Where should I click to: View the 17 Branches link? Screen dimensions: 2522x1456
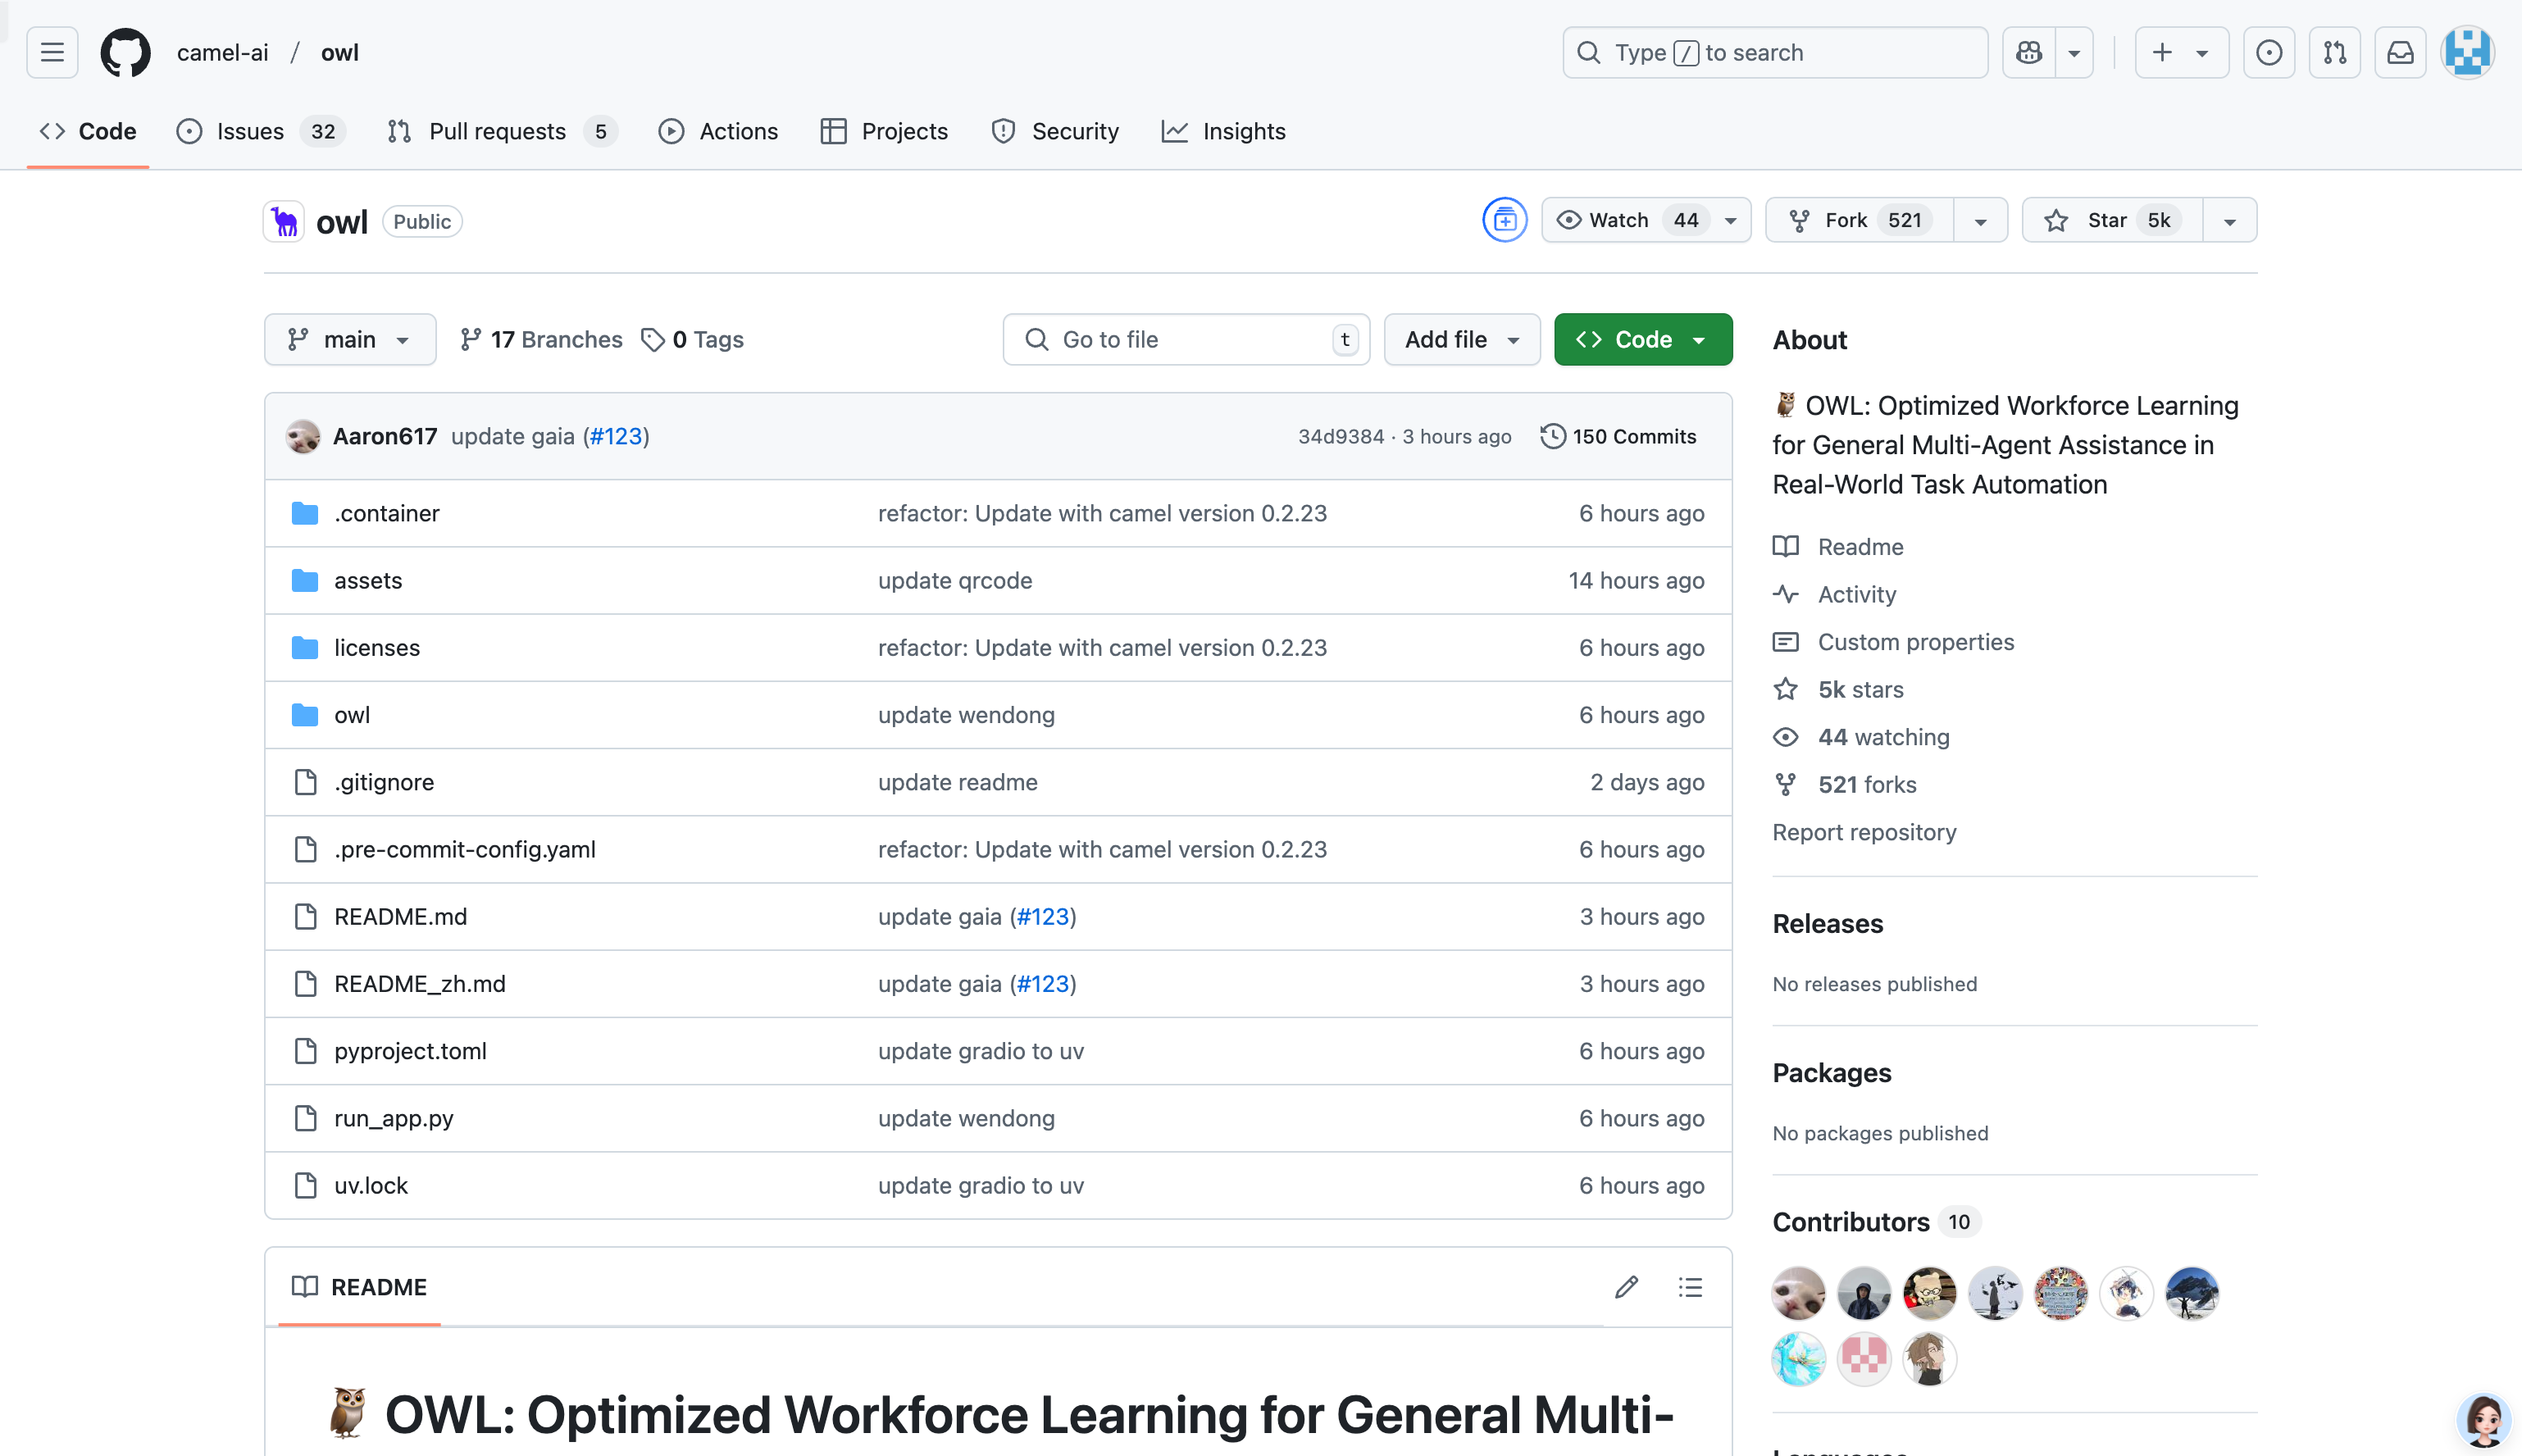[541, 339]
